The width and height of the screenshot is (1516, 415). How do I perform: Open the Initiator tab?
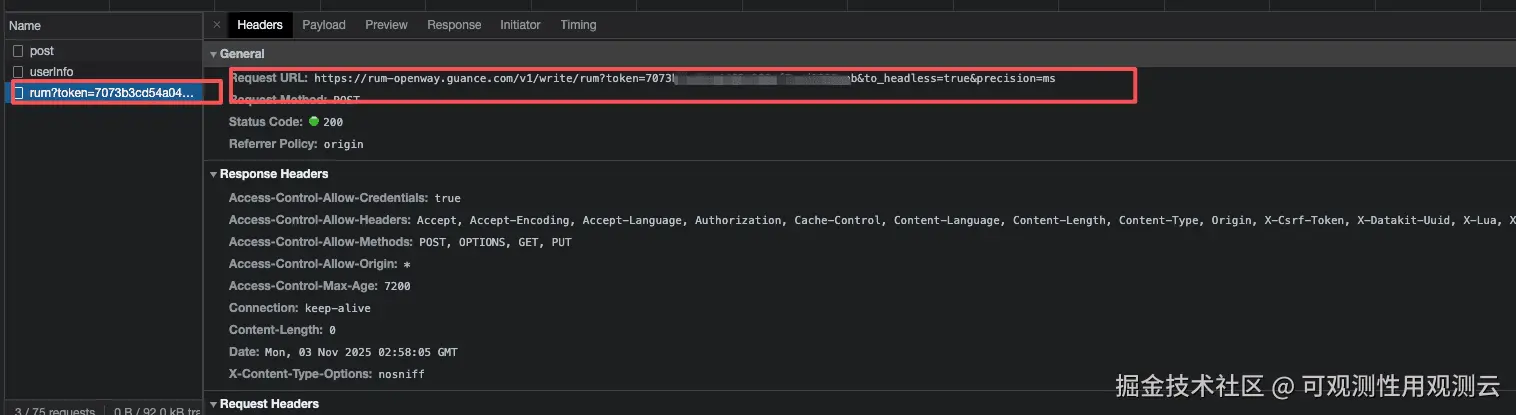point(520,25)
